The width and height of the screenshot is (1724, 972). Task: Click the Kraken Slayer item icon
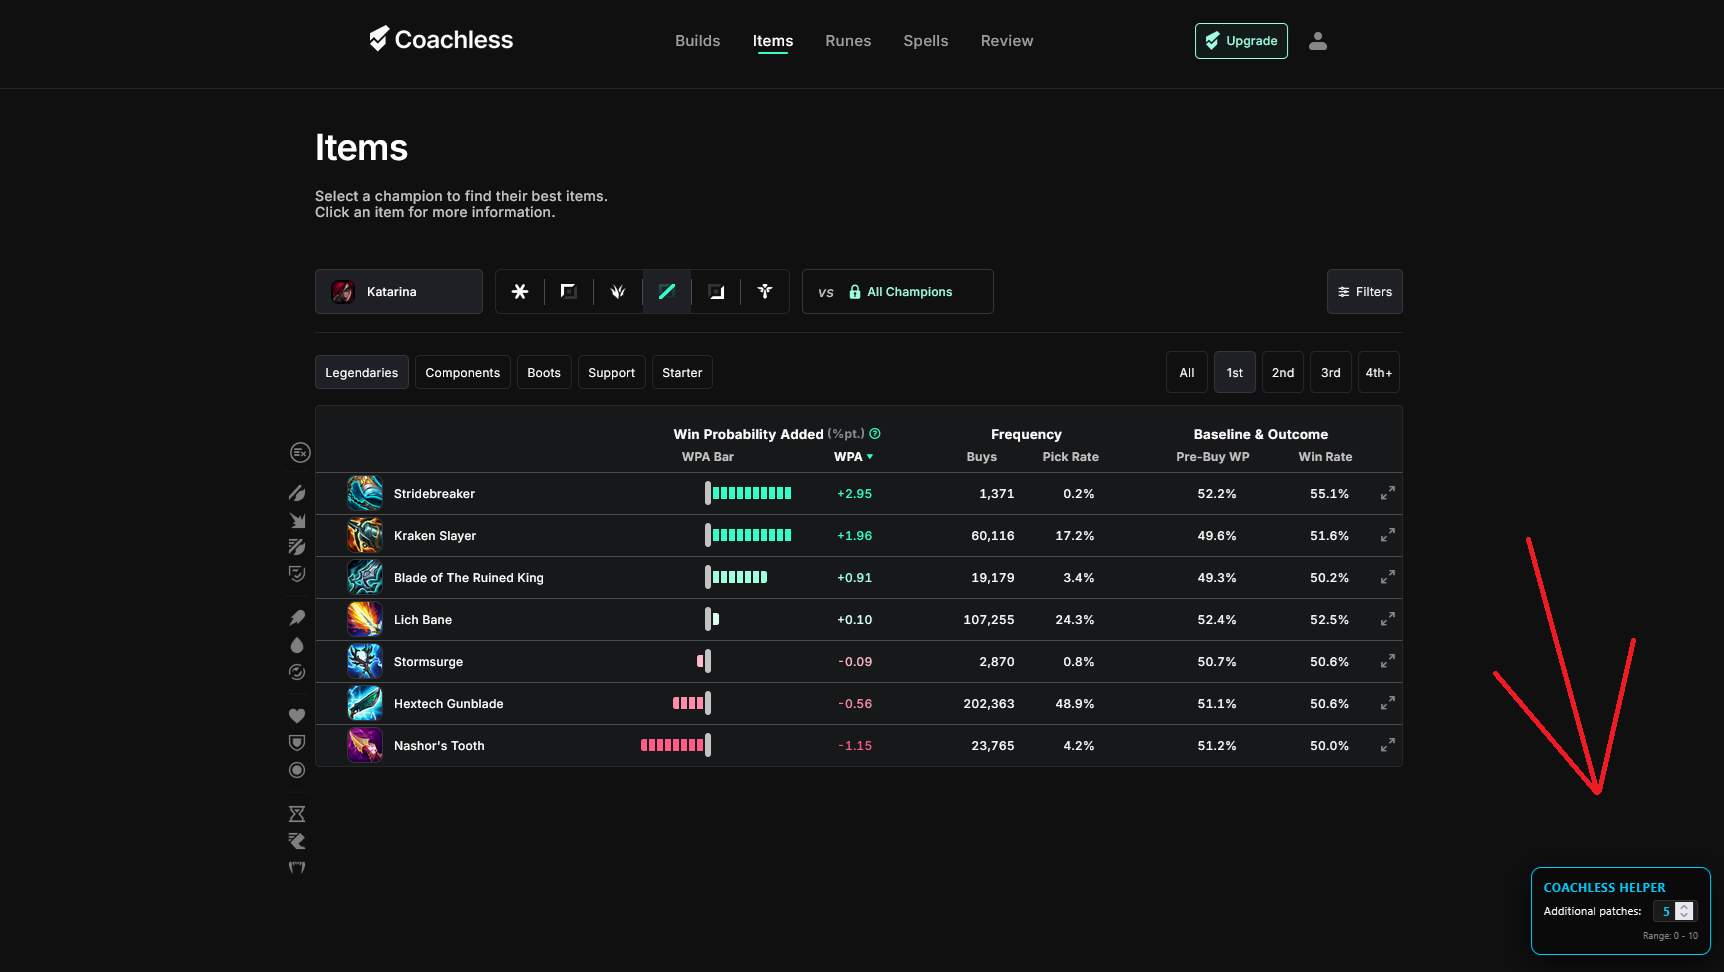click(365, 536)
